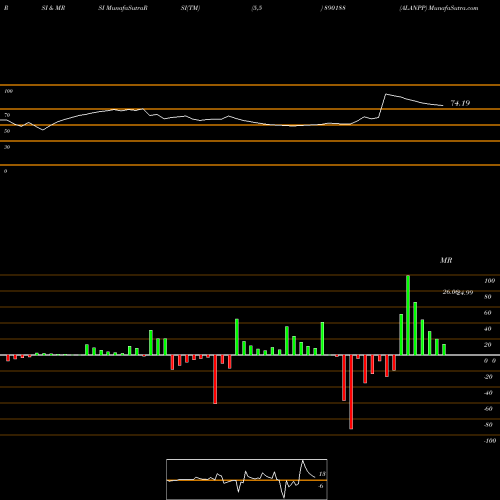
Task: Click the MunafaSutra.com watermark text at top right
Action: pos(453,8)
